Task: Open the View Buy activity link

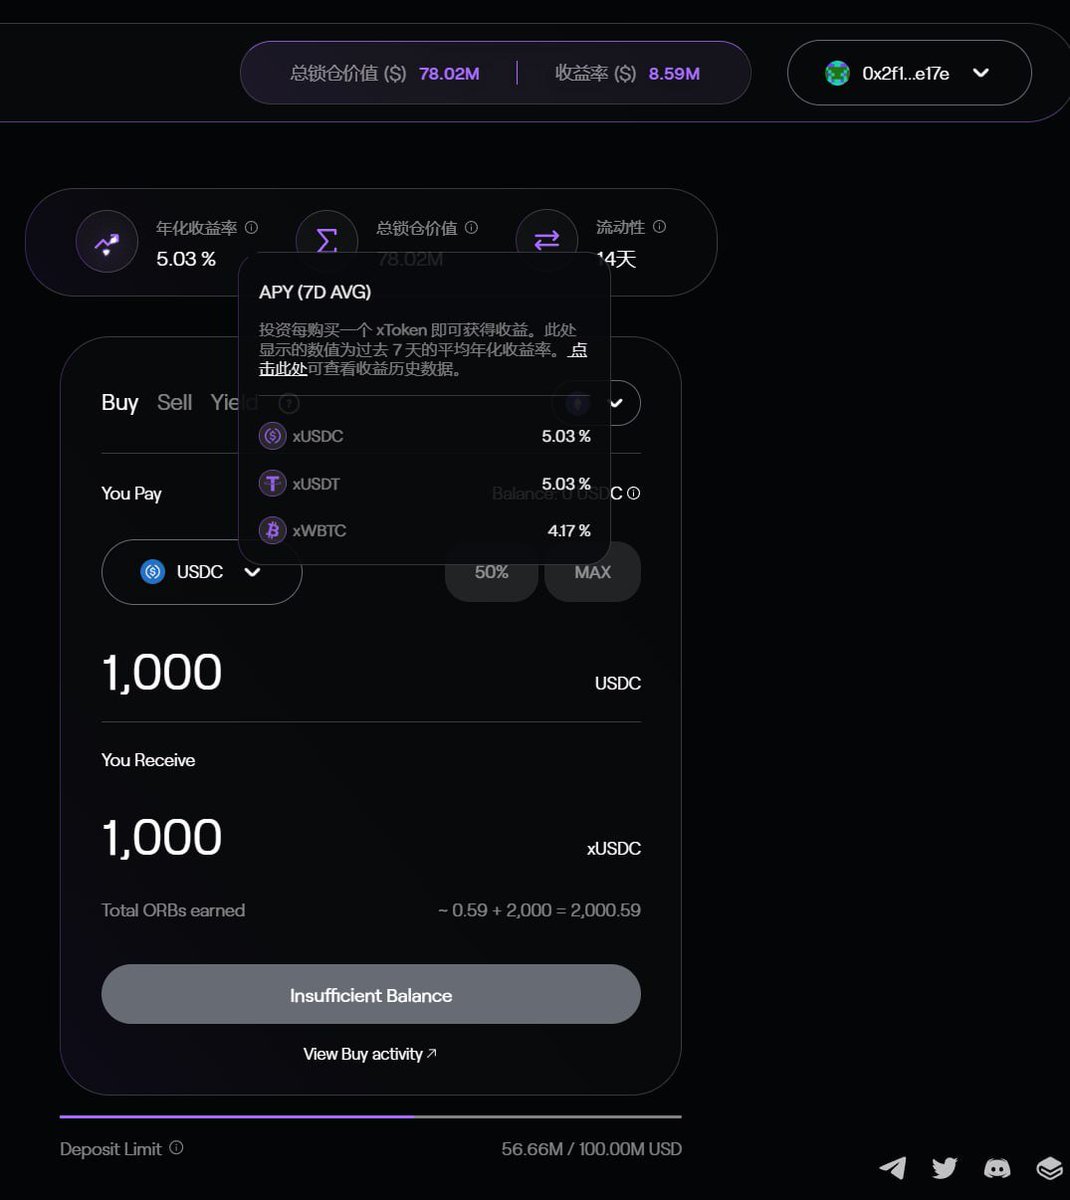Action: (x=370, y=1054)
